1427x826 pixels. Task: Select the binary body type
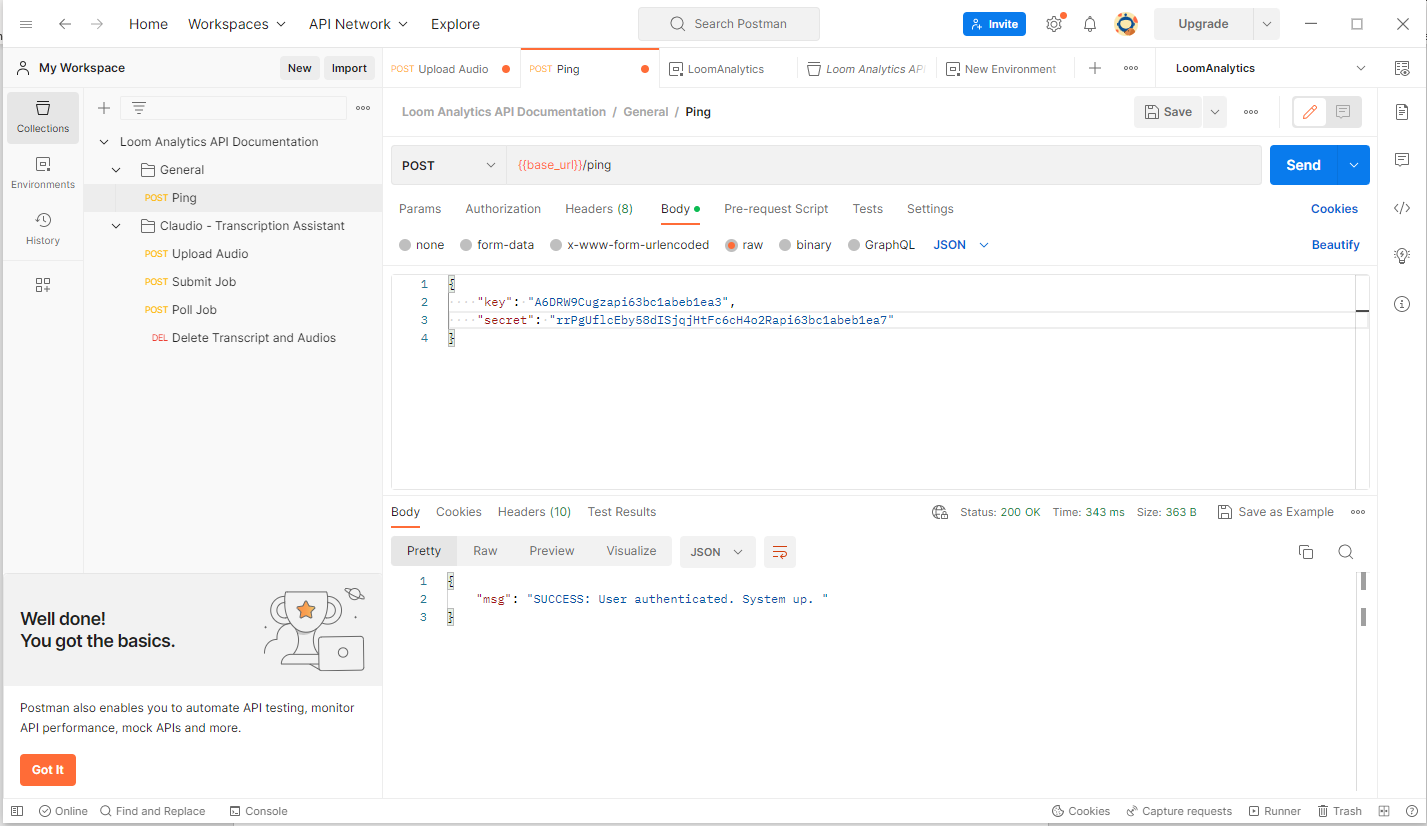[x=805, y=244]
